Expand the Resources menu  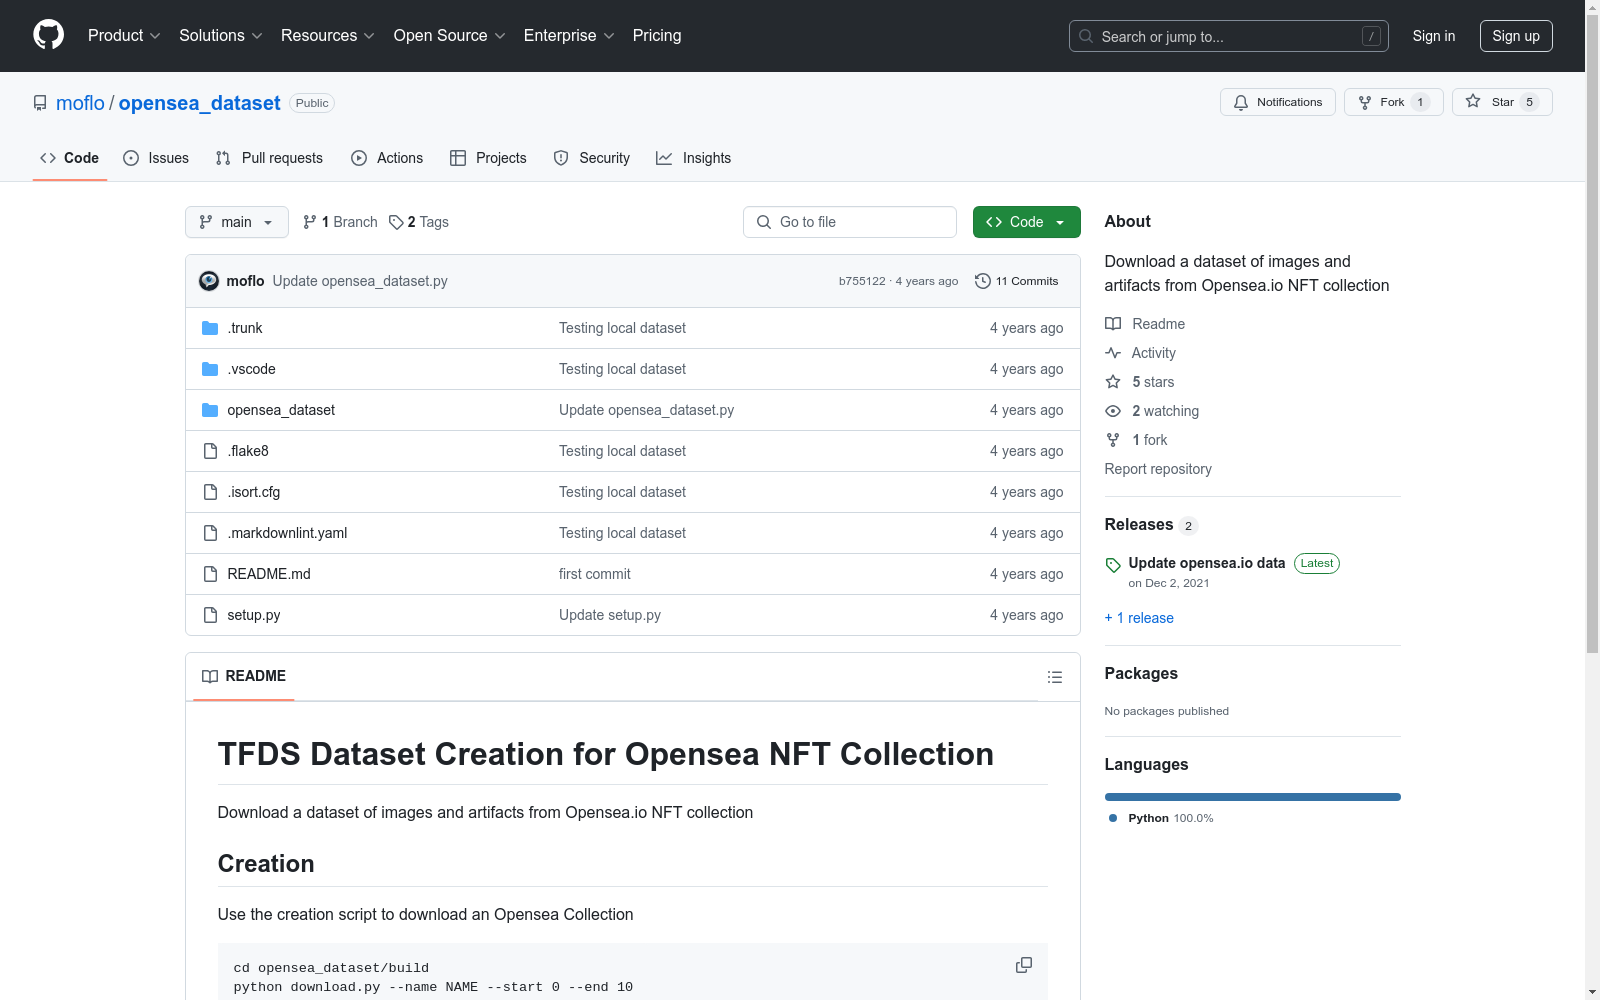click(328, 36)
